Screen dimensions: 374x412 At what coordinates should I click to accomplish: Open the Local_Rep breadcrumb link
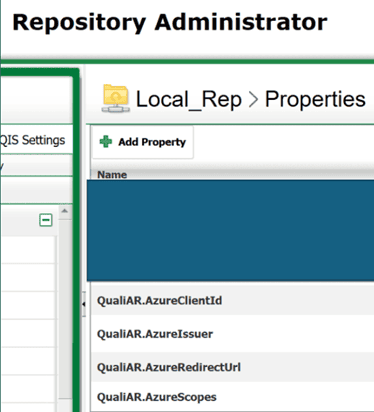tap(189, 99)
